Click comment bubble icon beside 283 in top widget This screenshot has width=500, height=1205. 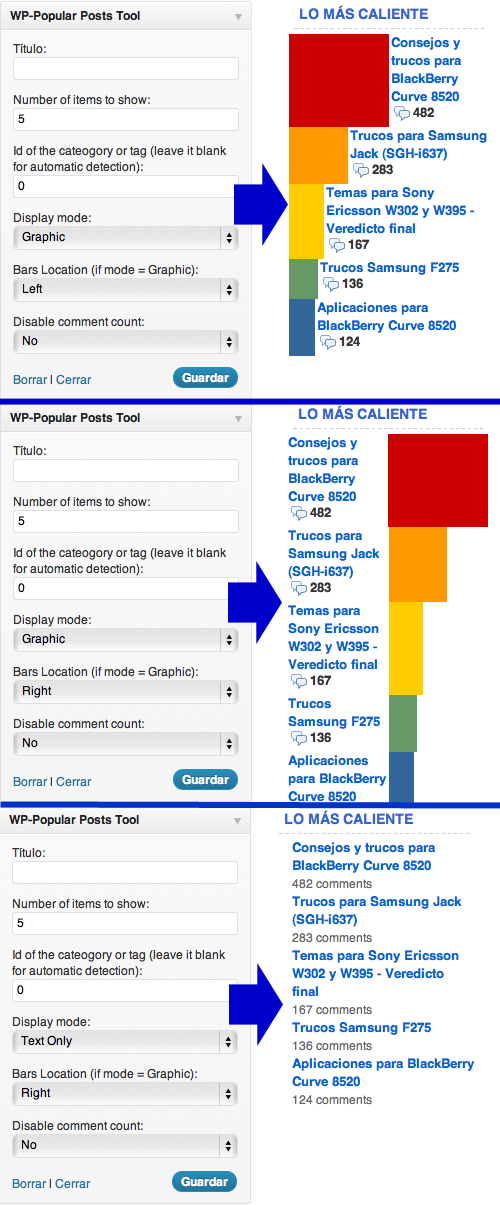(361, 171)
